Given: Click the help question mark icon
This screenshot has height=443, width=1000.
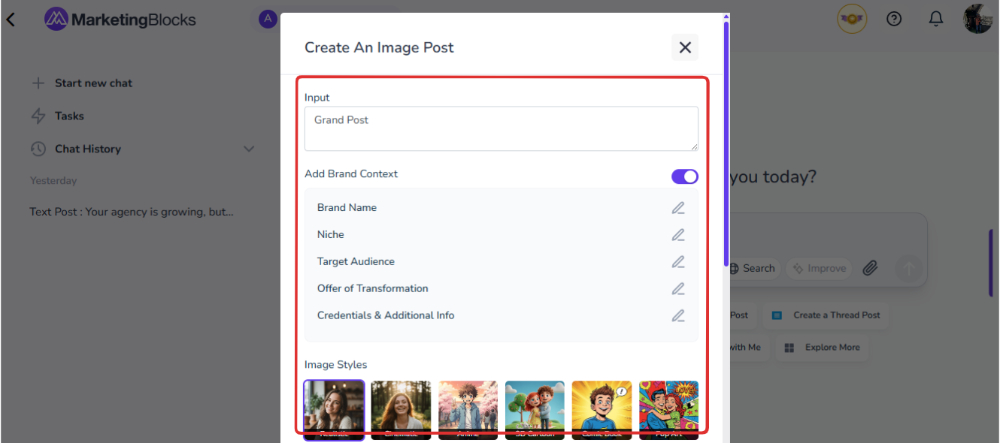Looking at the screenshot, I should click(x=894, y=19).
